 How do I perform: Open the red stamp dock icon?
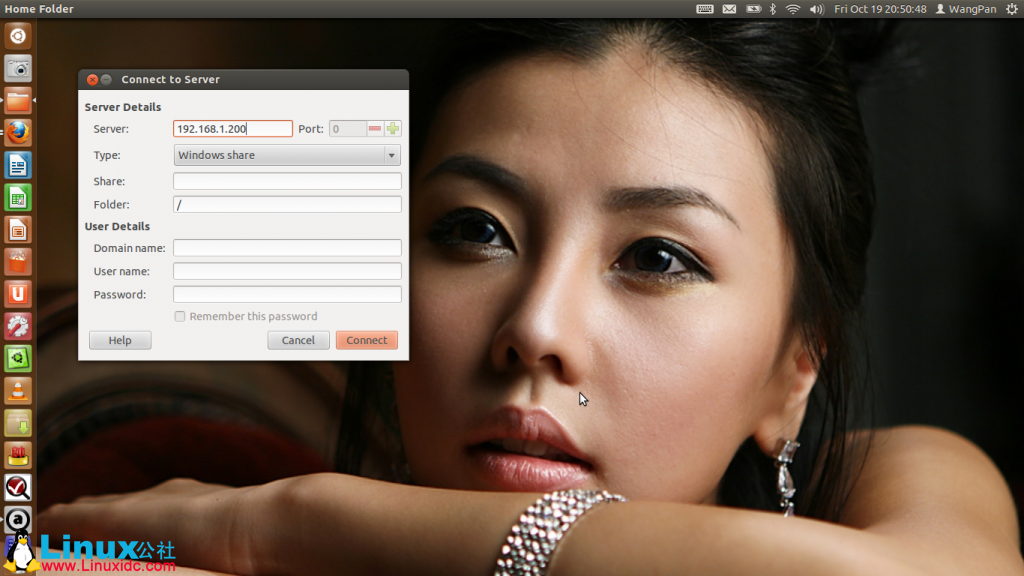click(x=18, y=455)
